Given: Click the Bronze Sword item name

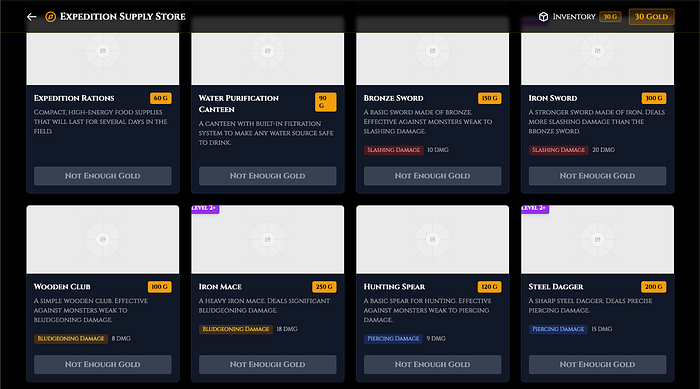Looking at the screenshot, I should click(x=393, y=98).
